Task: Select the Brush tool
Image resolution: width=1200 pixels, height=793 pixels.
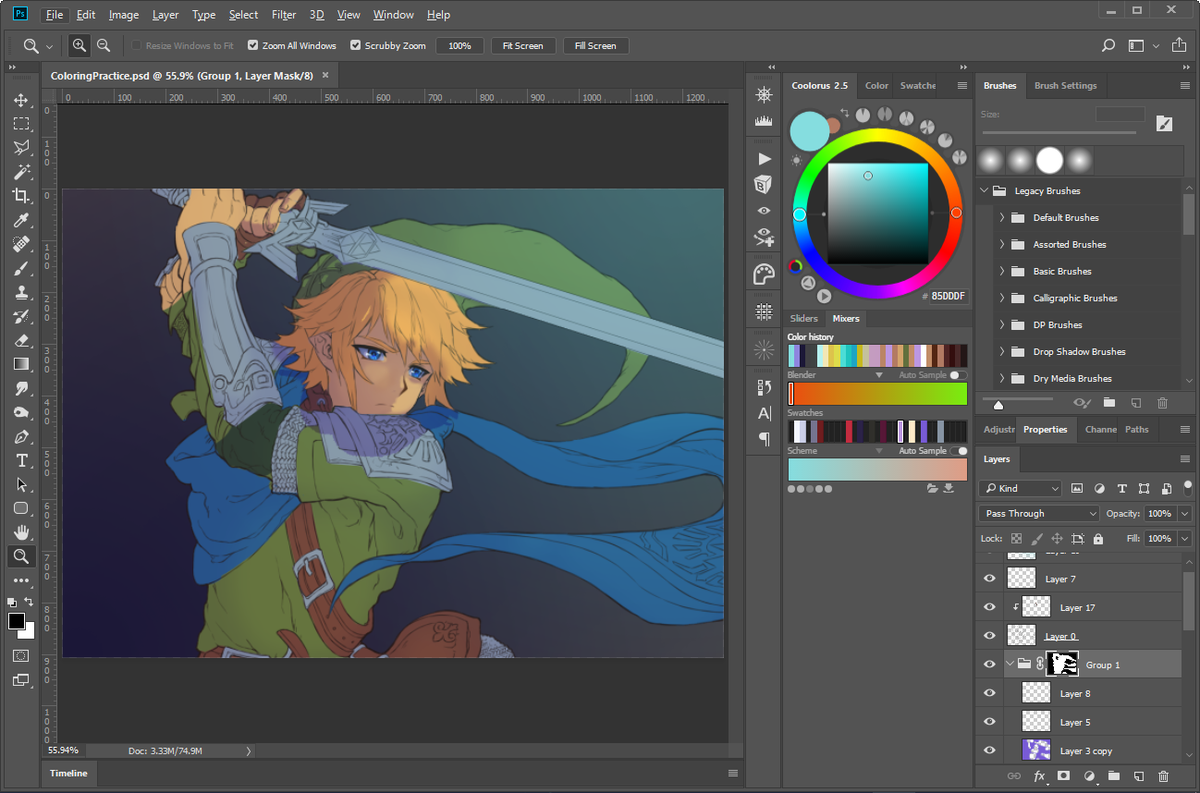Action: tap(21, 268)
